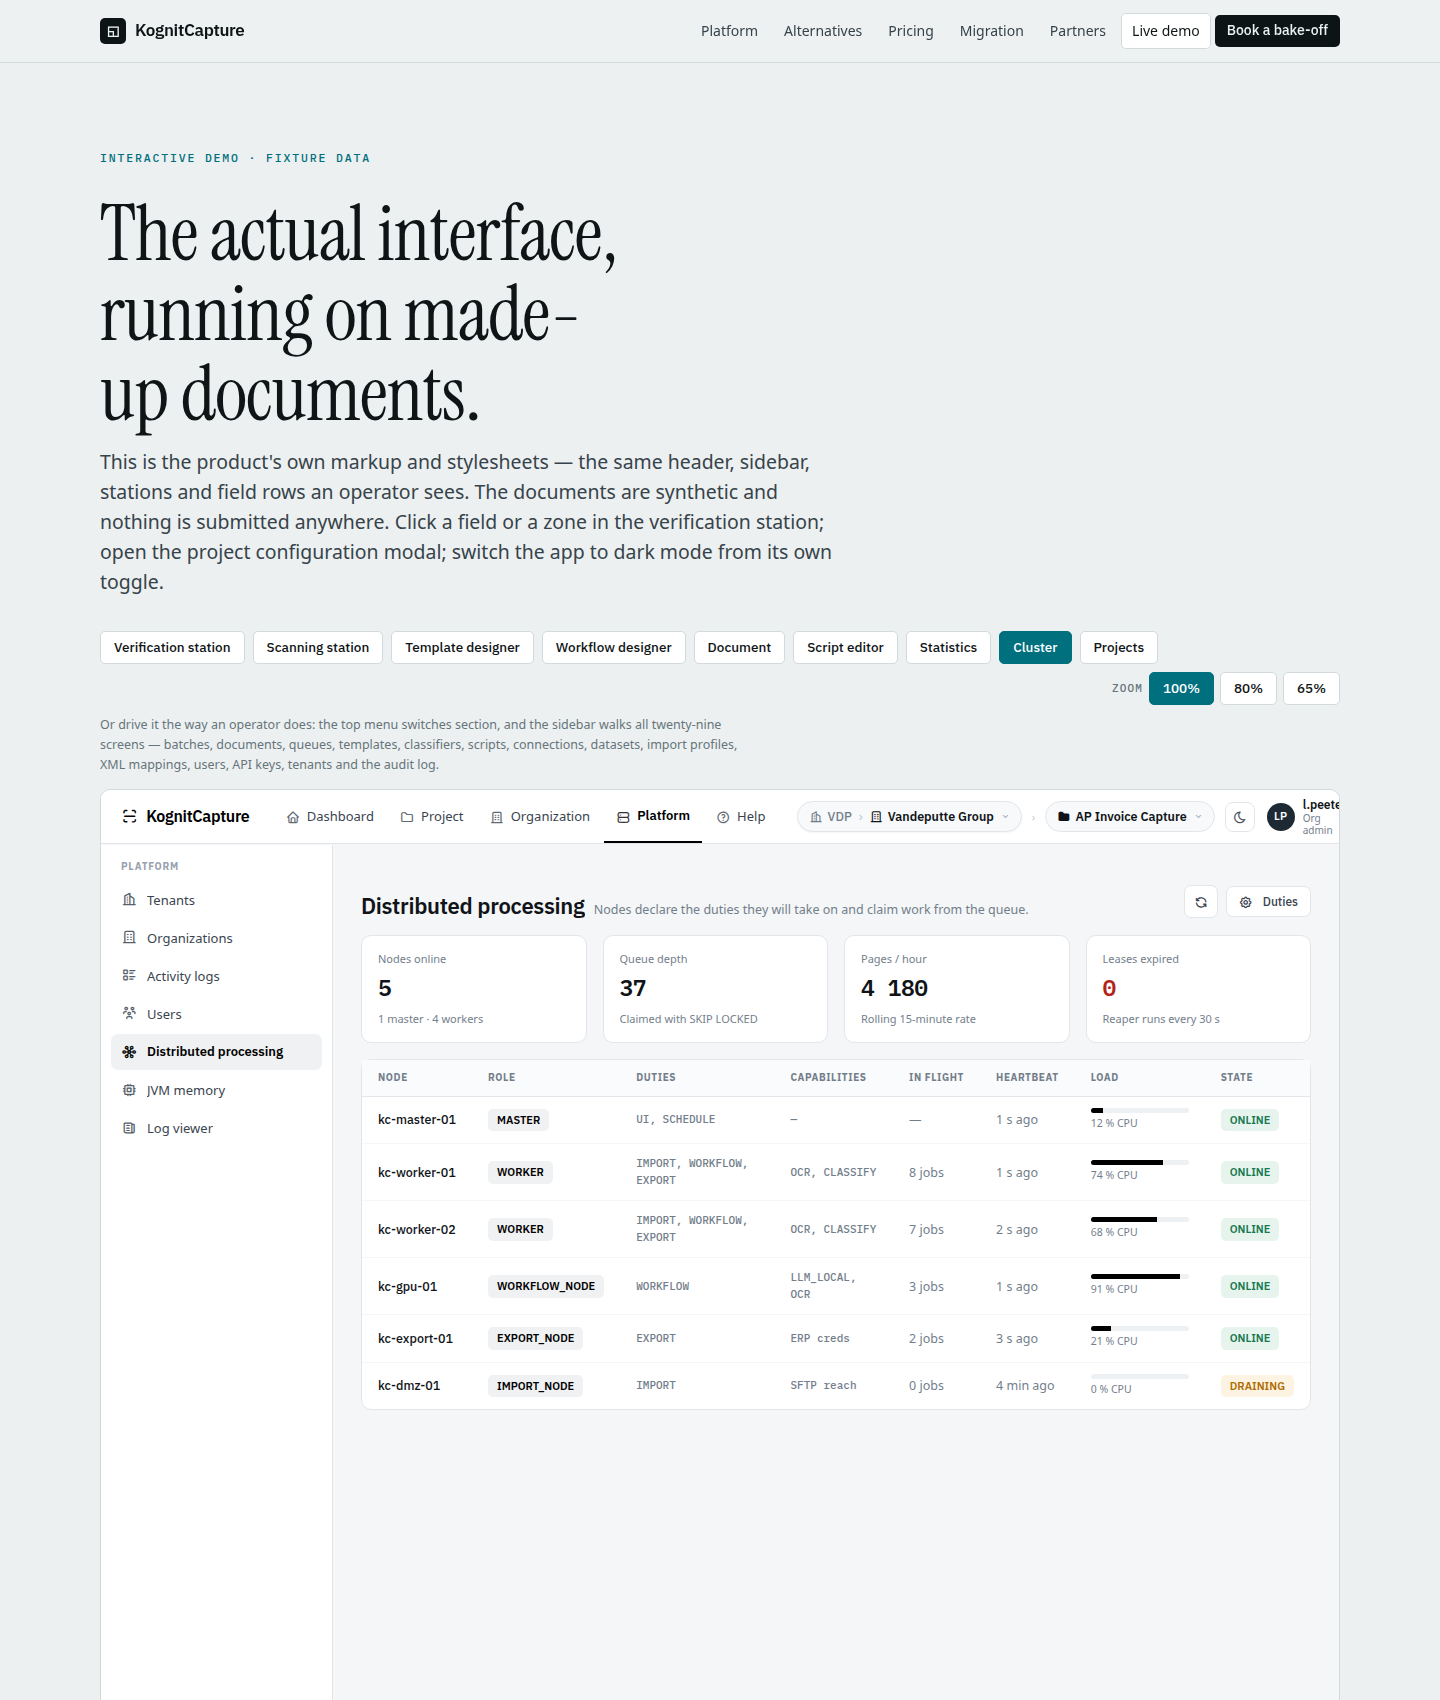This screenshot has height=1700, width=1440.
Task: Click the WORKFLOW_NODE role badge
Action: pos(546,1287)
